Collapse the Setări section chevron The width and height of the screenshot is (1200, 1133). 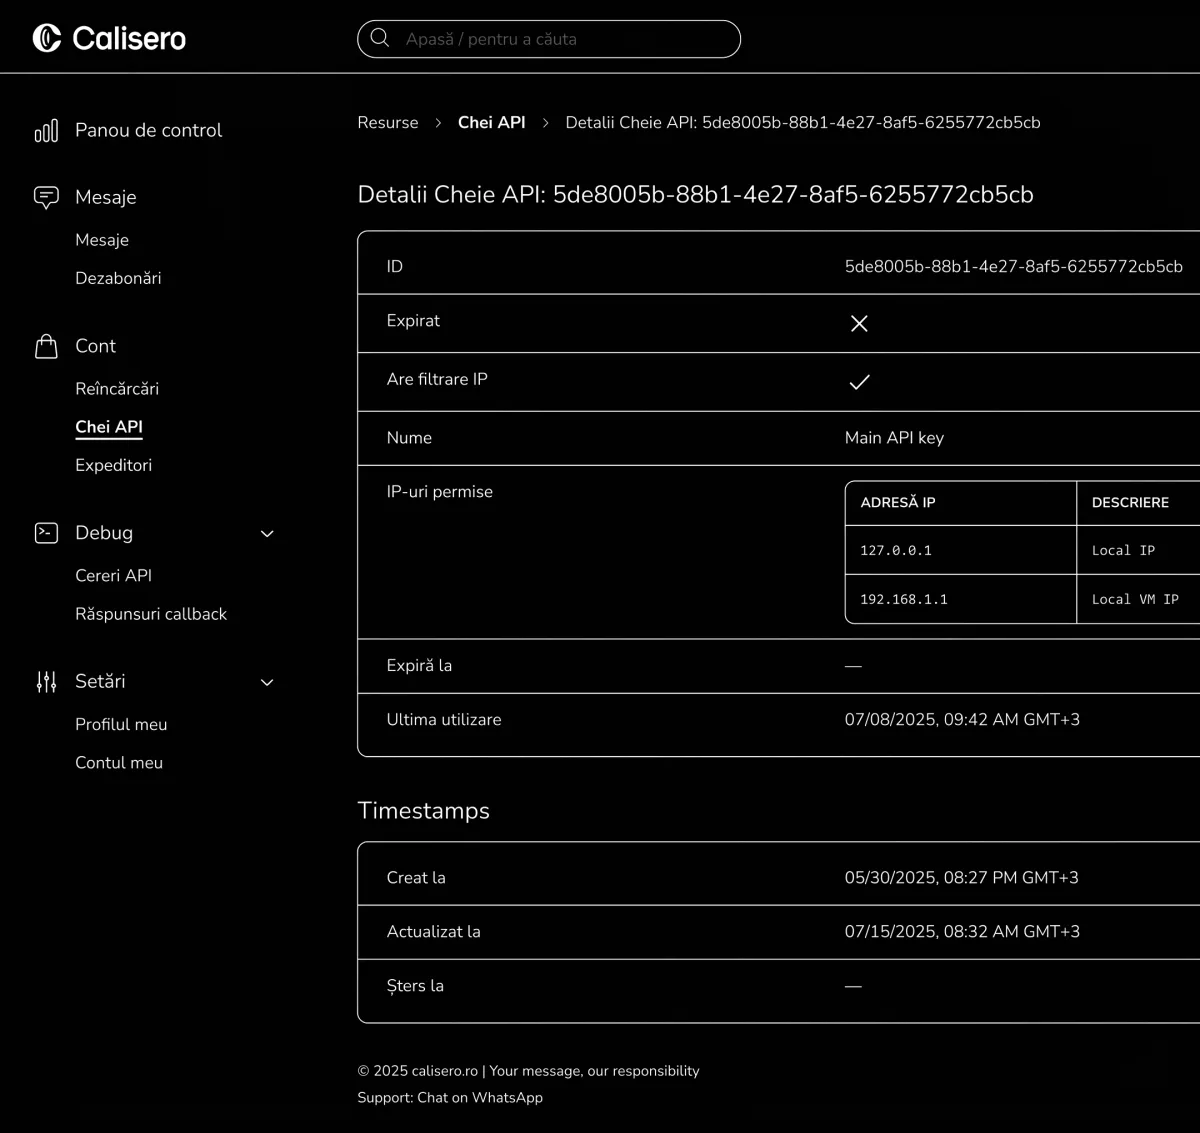pos(267,682)
